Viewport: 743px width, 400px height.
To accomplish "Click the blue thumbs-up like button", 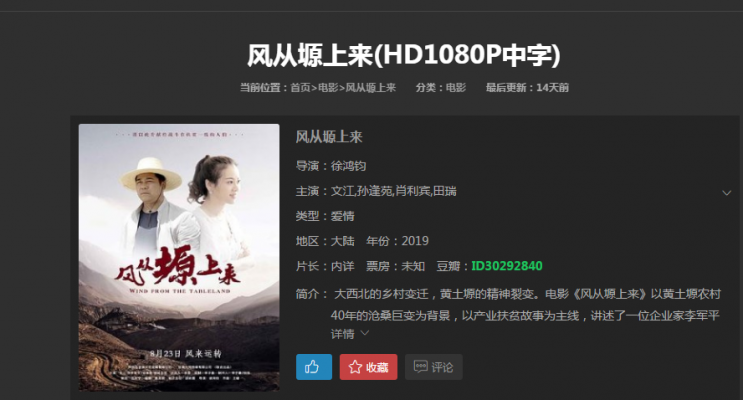I will (314, 367).
